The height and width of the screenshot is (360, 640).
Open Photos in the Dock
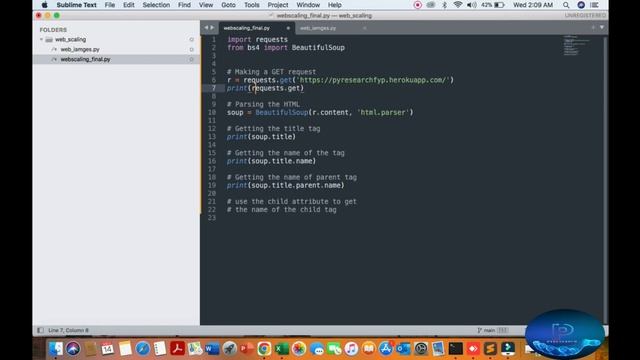(299, 349)
